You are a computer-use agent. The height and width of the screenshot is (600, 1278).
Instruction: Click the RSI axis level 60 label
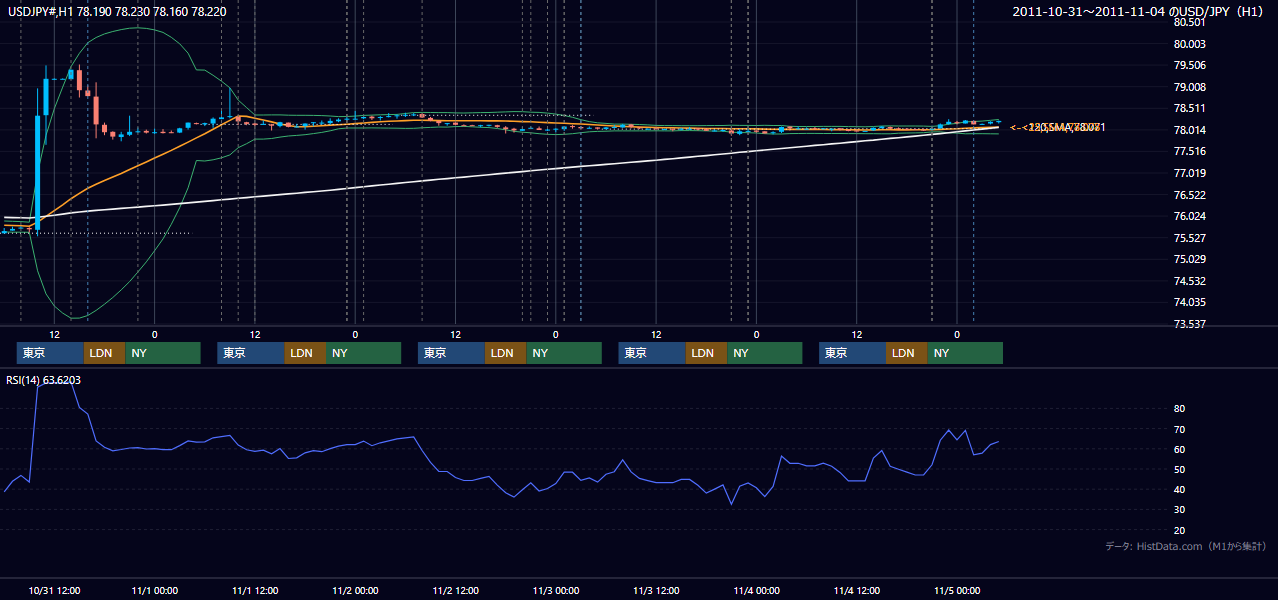click(1180, 449)
